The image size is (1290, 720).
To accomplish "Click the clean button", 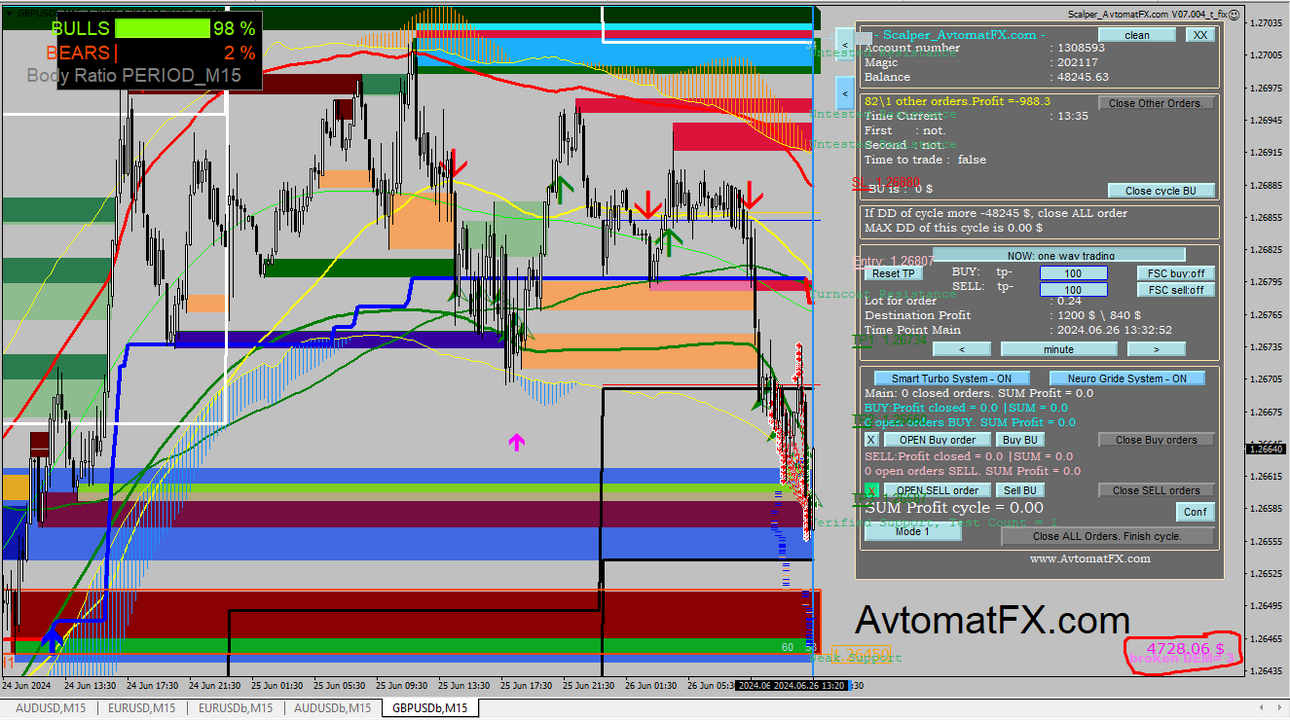I will click(1137, 35).
